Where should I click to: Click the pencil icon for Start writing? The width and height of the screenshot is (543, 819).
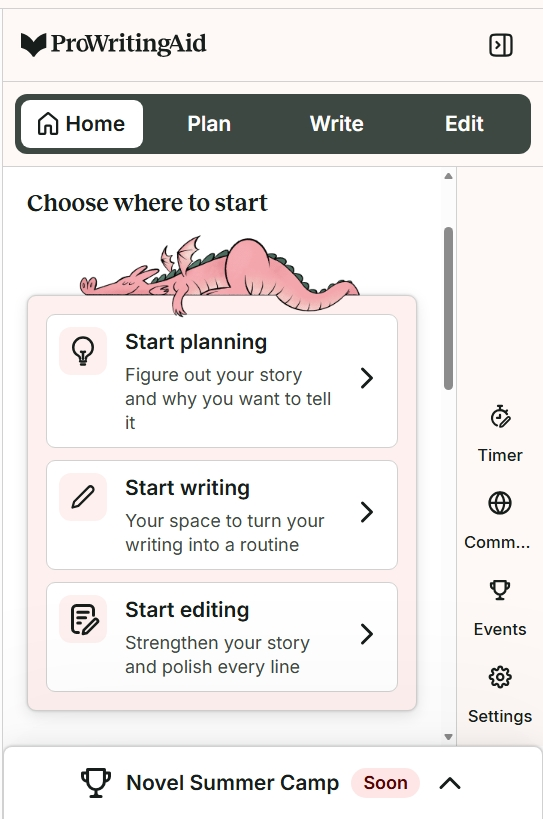tap(83, 497)
